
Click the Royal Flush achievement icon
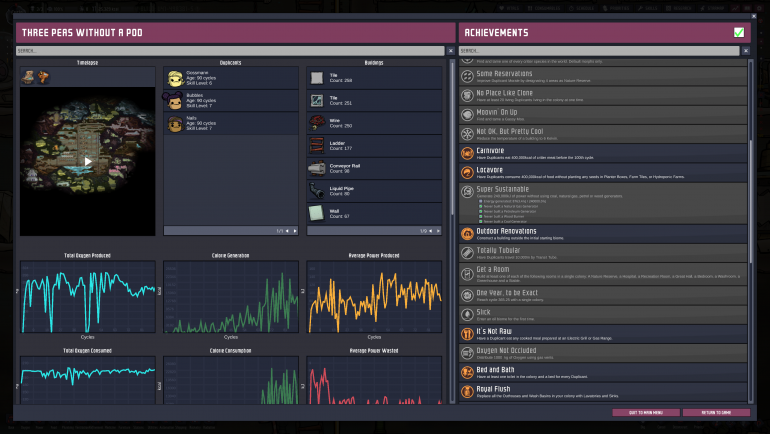click(467, 390)
